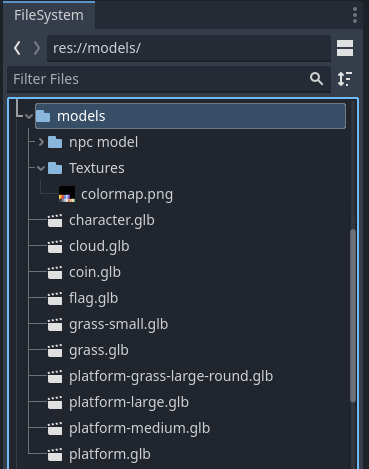Select grass-small.glb in file list
369x469 pixels.
[118, 325]
